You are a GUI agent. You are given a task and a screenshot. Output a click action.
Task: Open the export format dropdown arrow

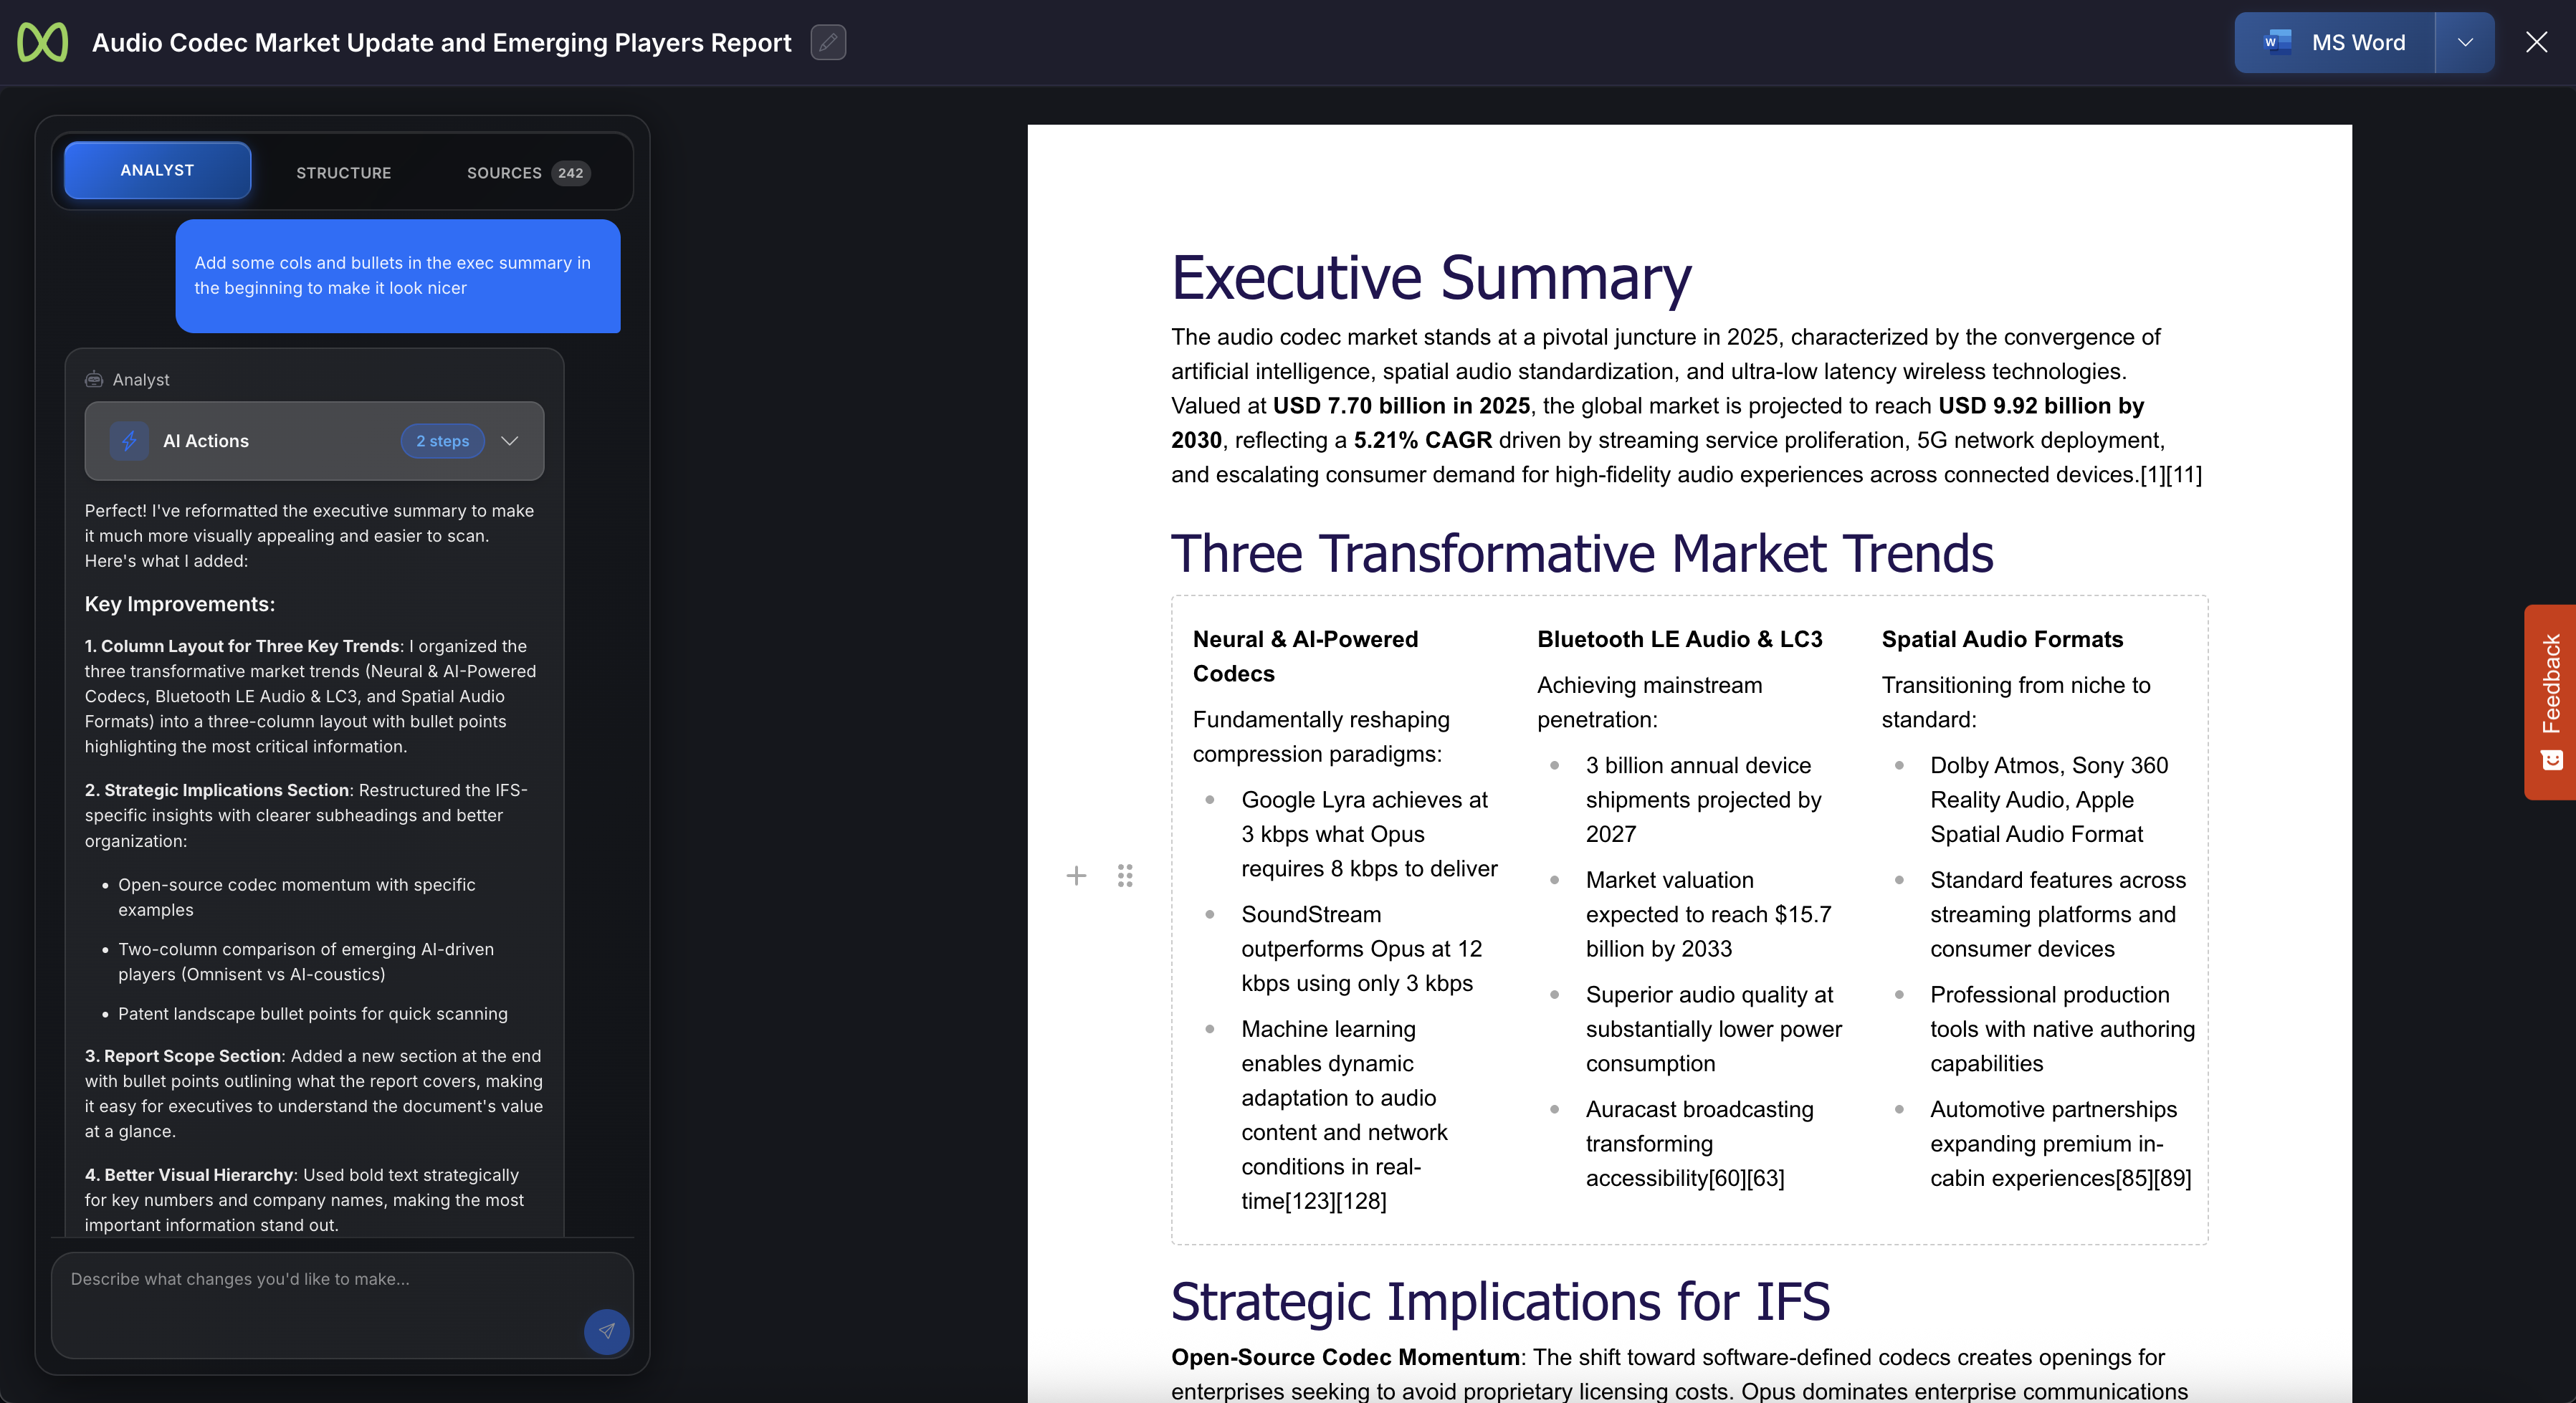2465,42
